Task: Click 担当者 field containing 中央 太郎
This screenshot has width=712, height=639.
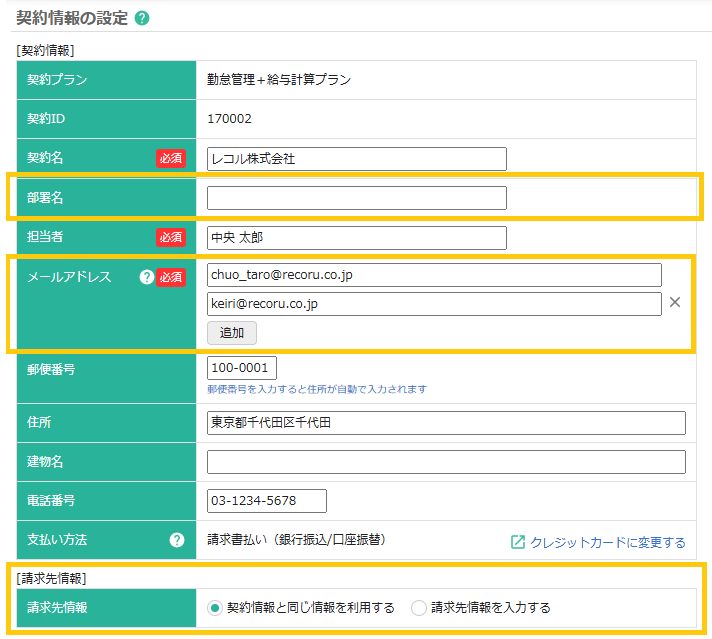Action: 356,238
